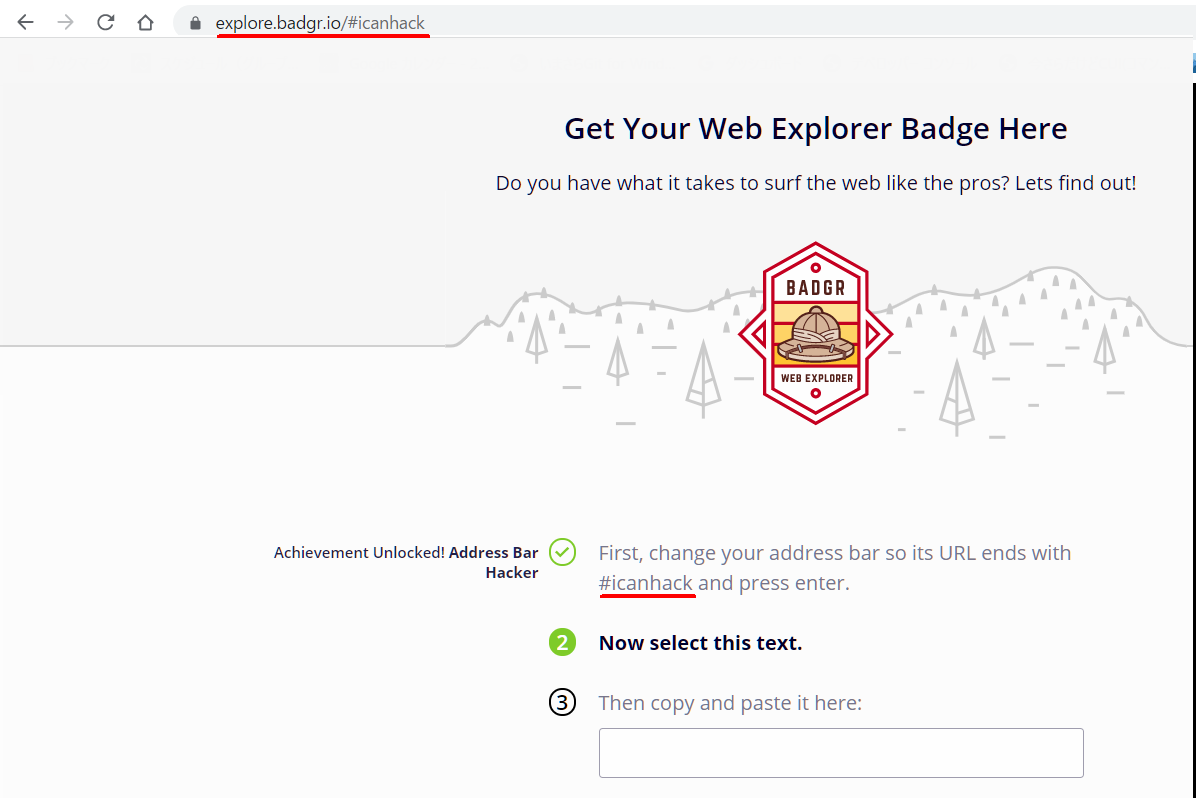The image size is (1196, 798).
Task: Click the paste text input box
Action: 841,753
